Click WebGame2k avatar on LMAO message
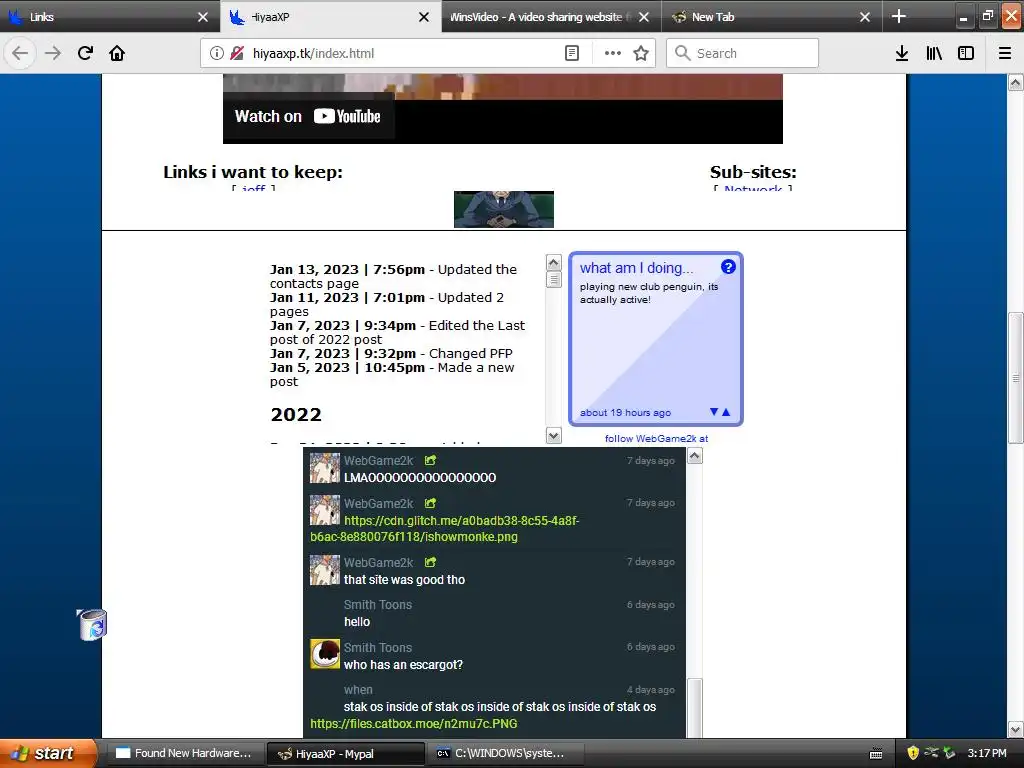1024x768 pixels. 325,468
